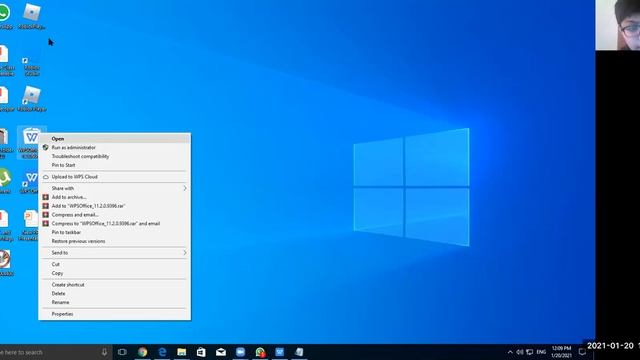Select Upload to WPS Cloud
Image resolution: width=640 pixels, height=360 pixels.
point(114,177)
